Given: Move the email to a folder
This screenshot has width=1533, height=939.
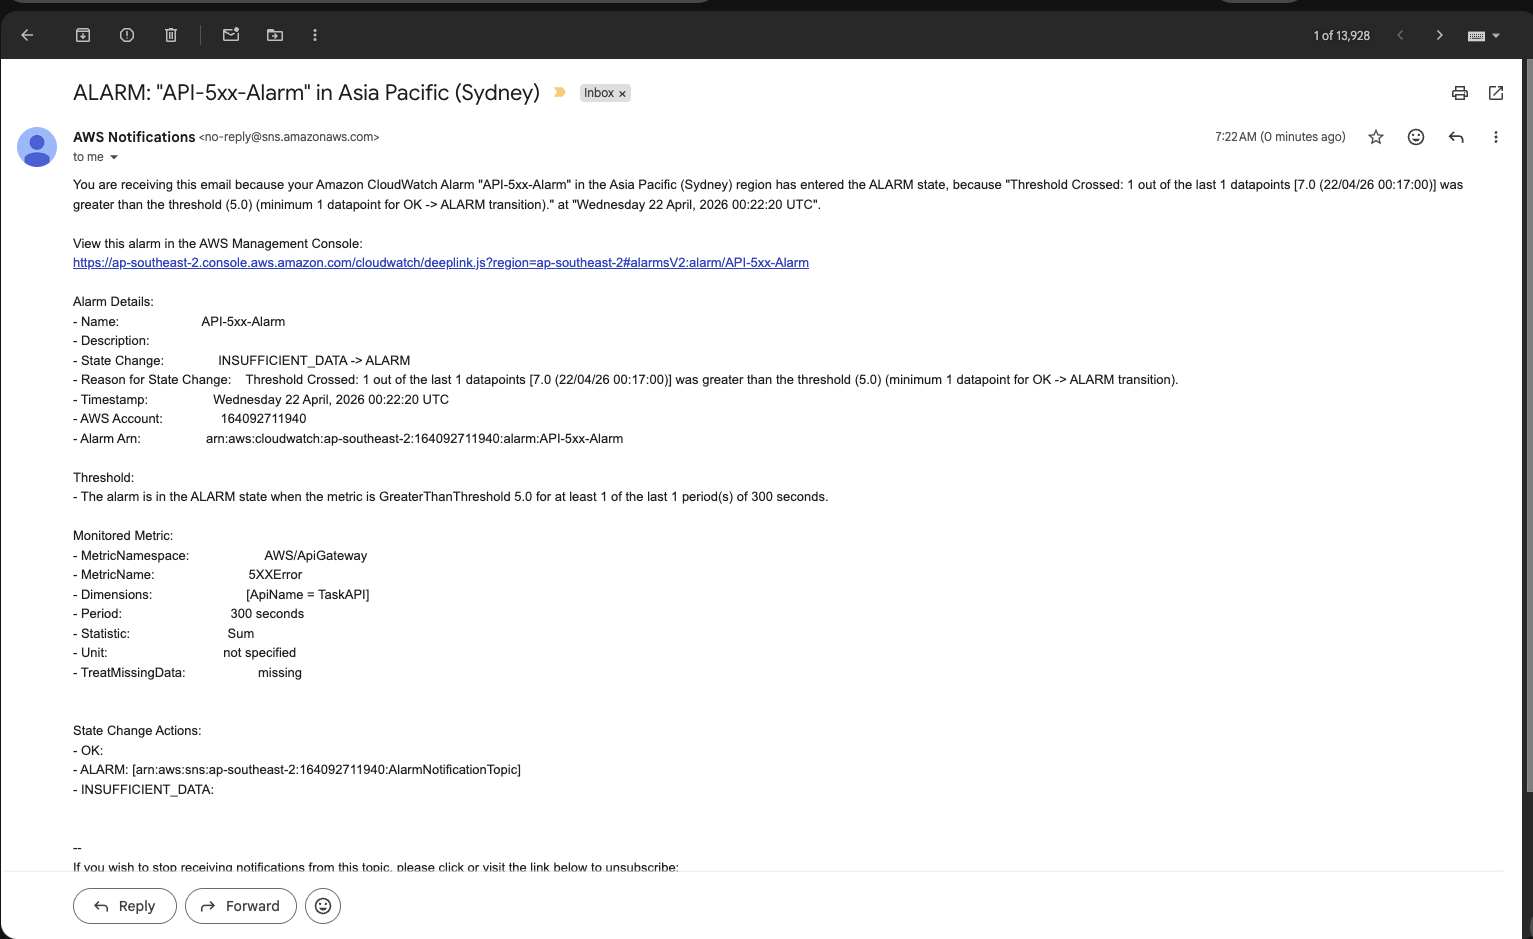Looking at the screenshot, I should click(274, 34).
